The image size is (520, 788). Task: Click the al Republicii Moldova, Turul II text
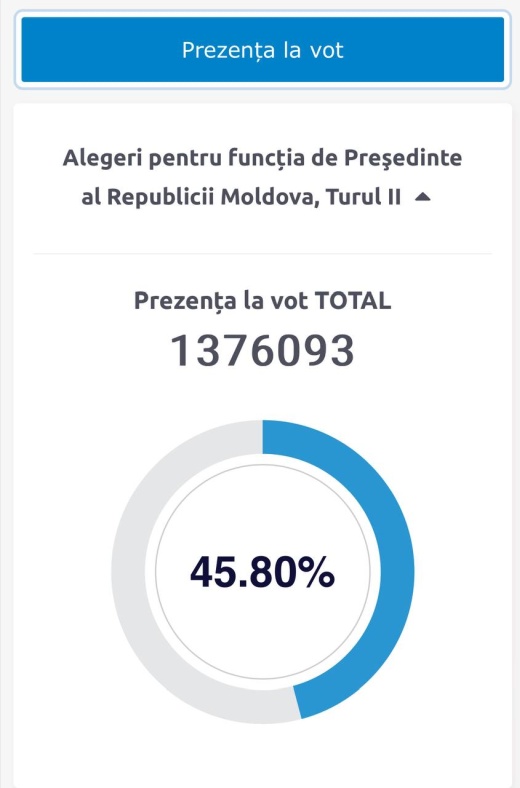[x=241, y=196]
